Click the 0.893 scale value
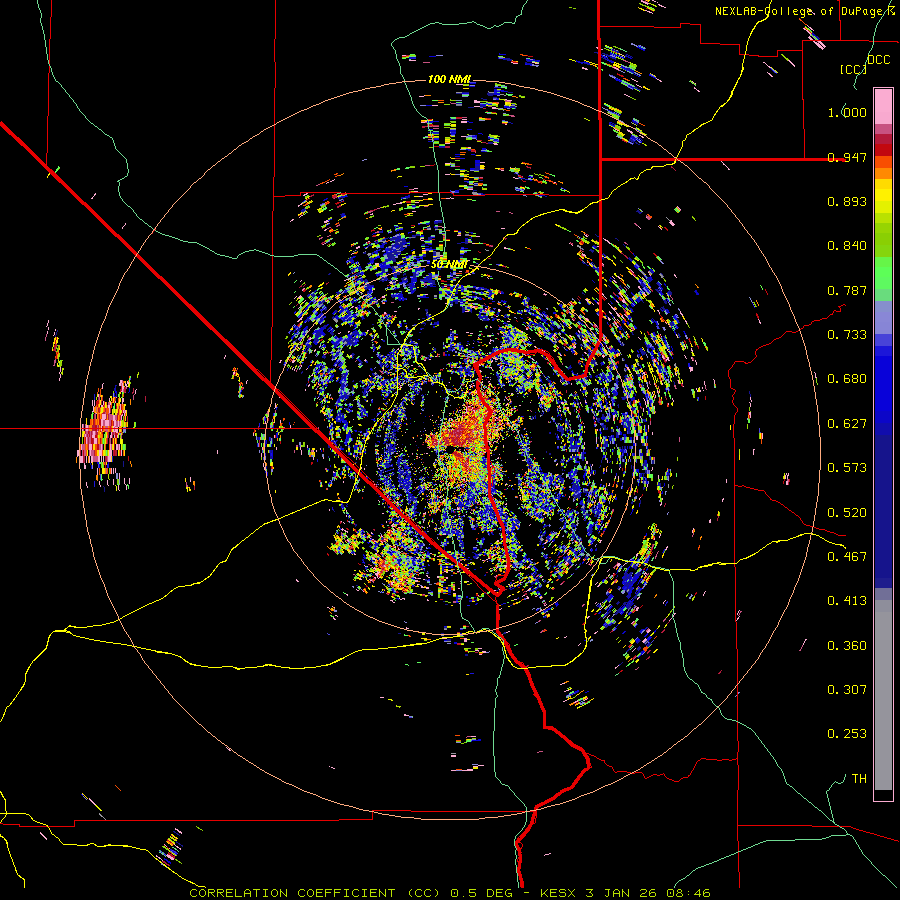 [x=847, y=201]
